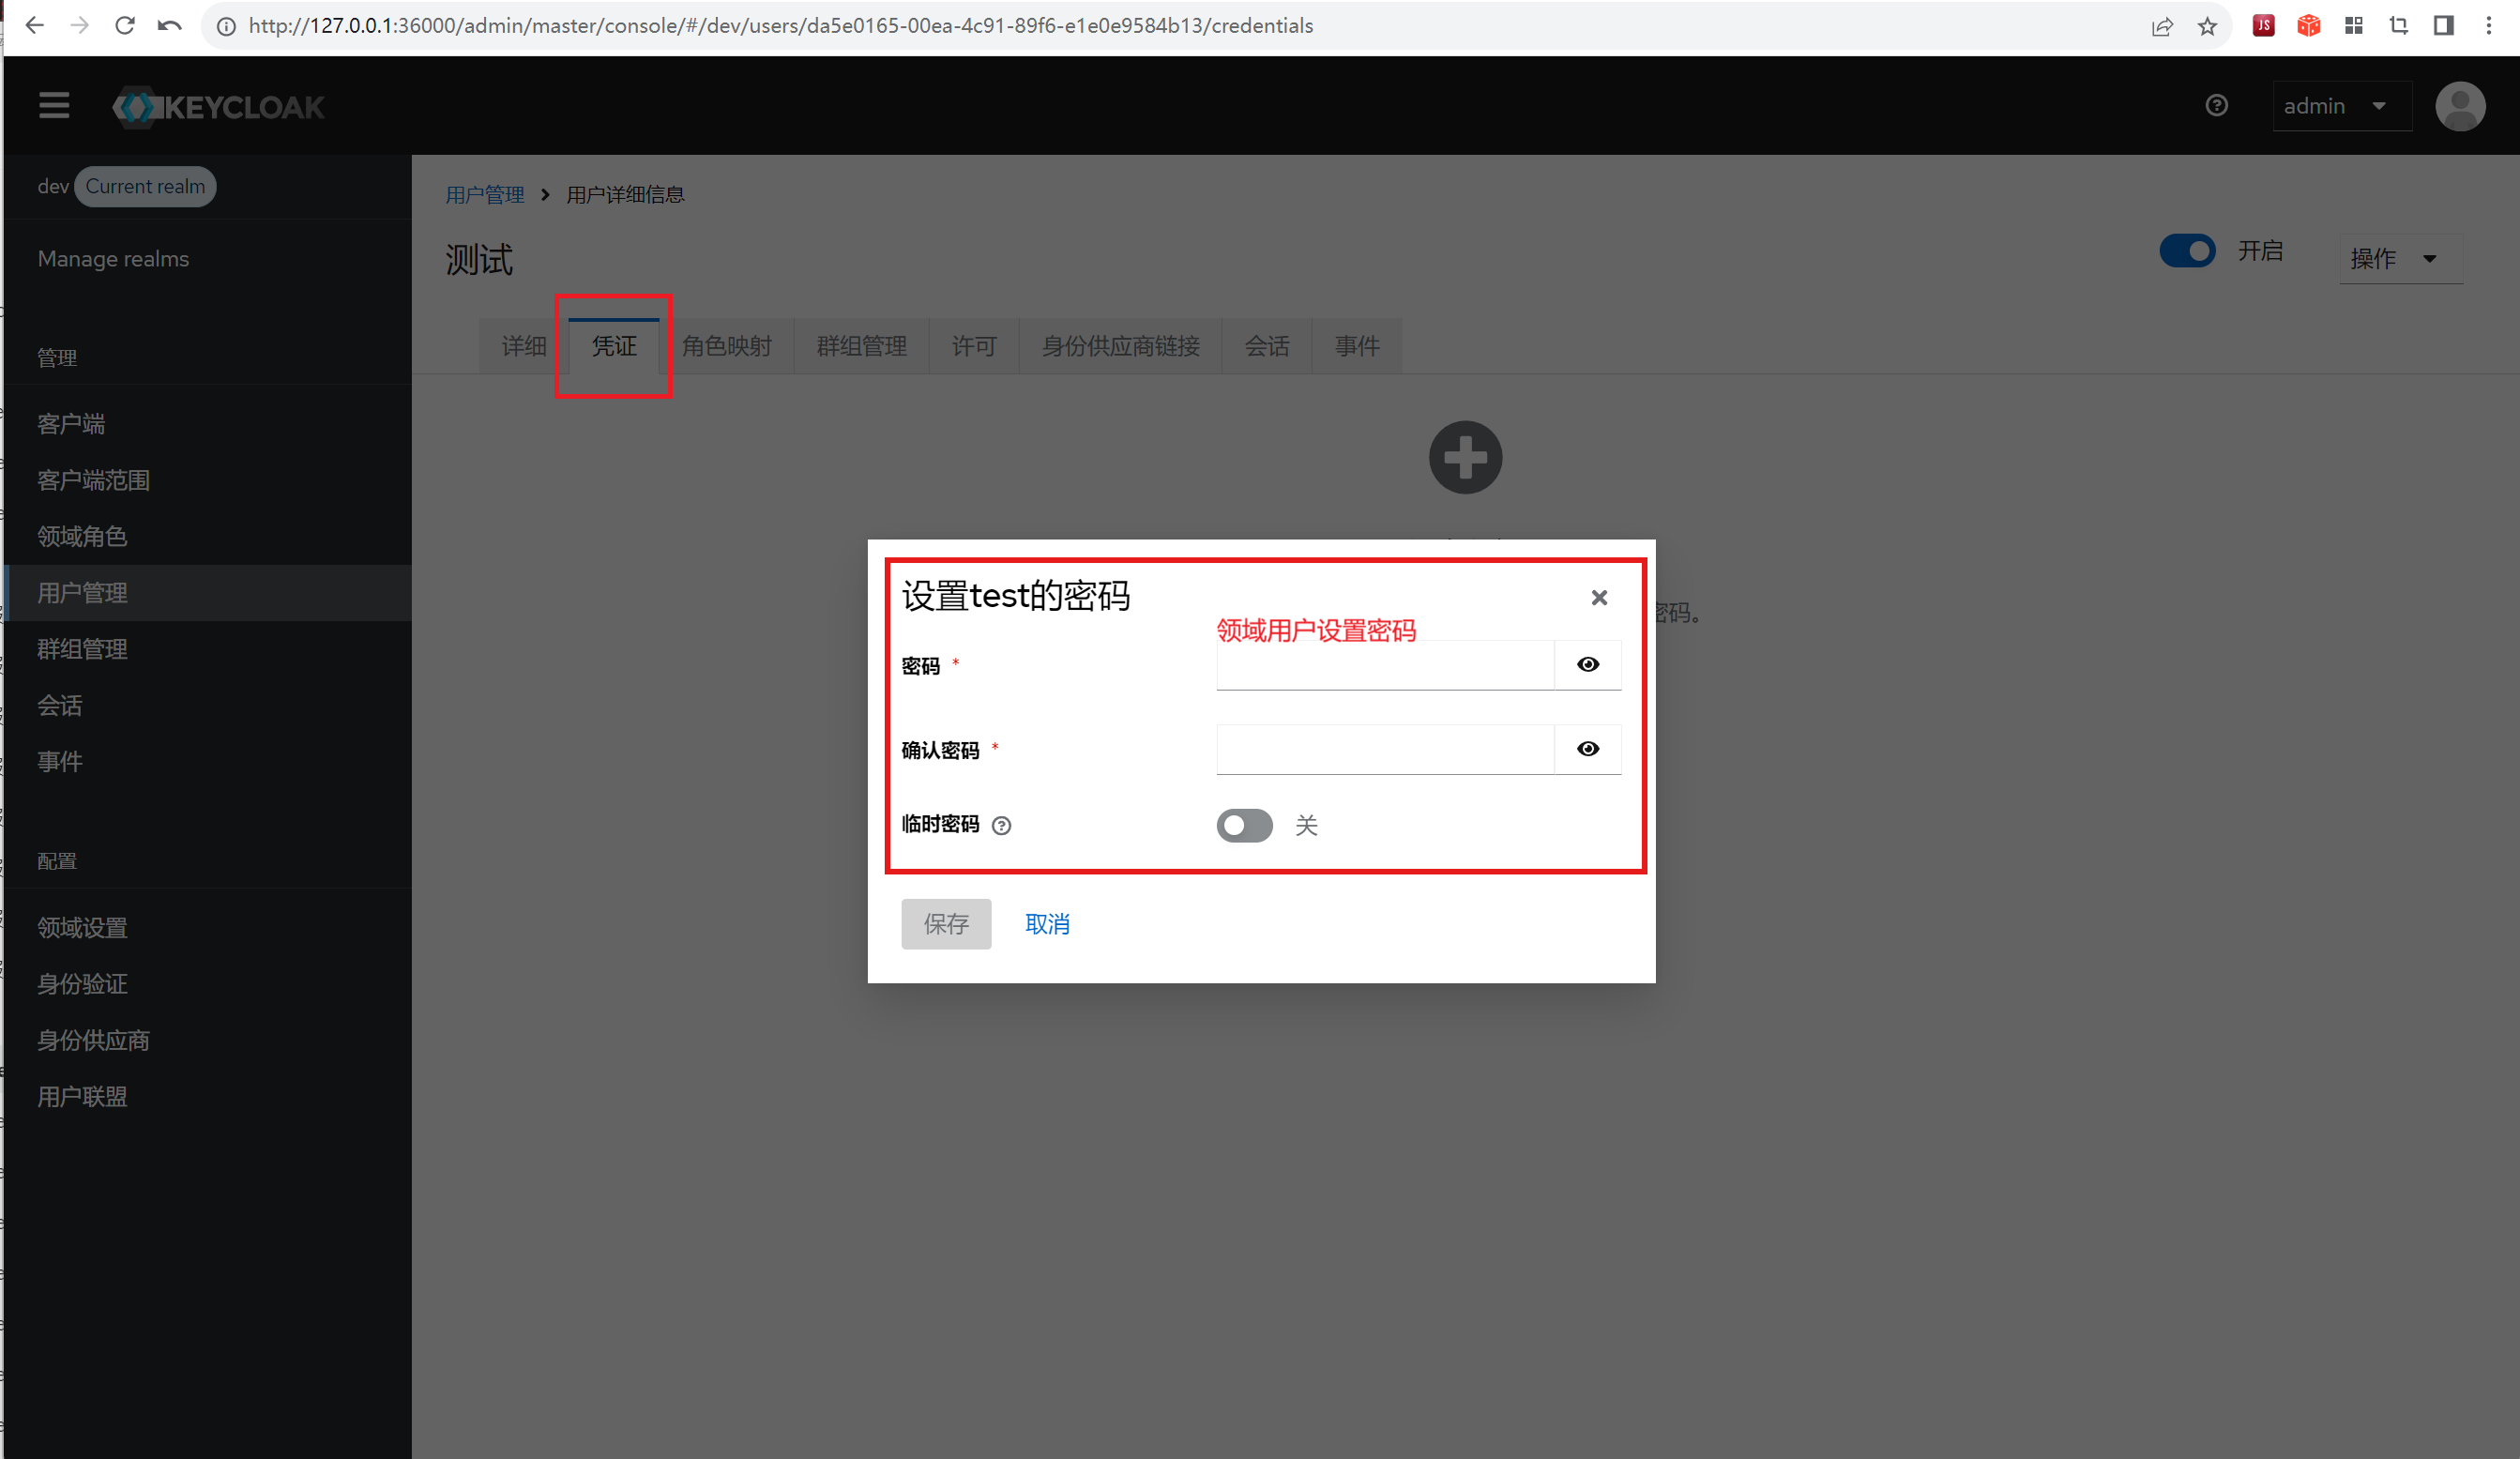Click the browser reload icon
Screen dimensions: 2520x1459
(x=124, y=25)
